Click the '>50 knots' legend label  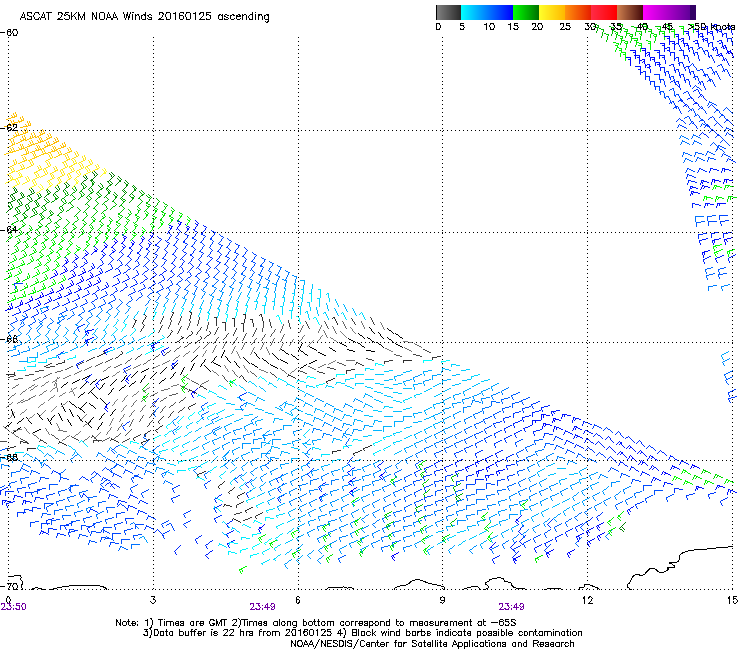[x=712, y=27]
